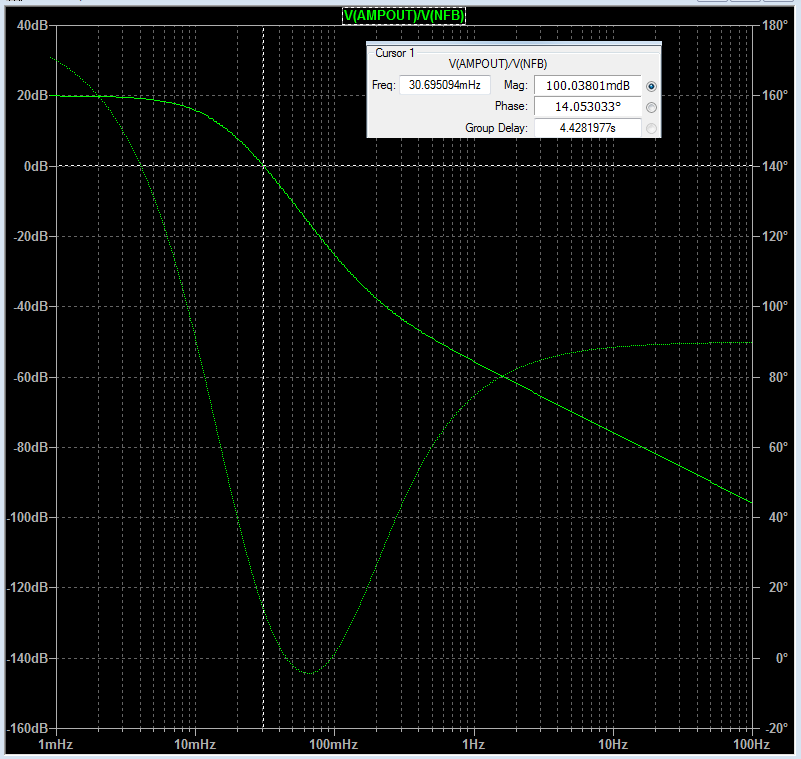Click the V(AMPOUT)/V(NFB) subtitle in cursor window
Screen dimensions: 801x759
[x=498, y=64]
